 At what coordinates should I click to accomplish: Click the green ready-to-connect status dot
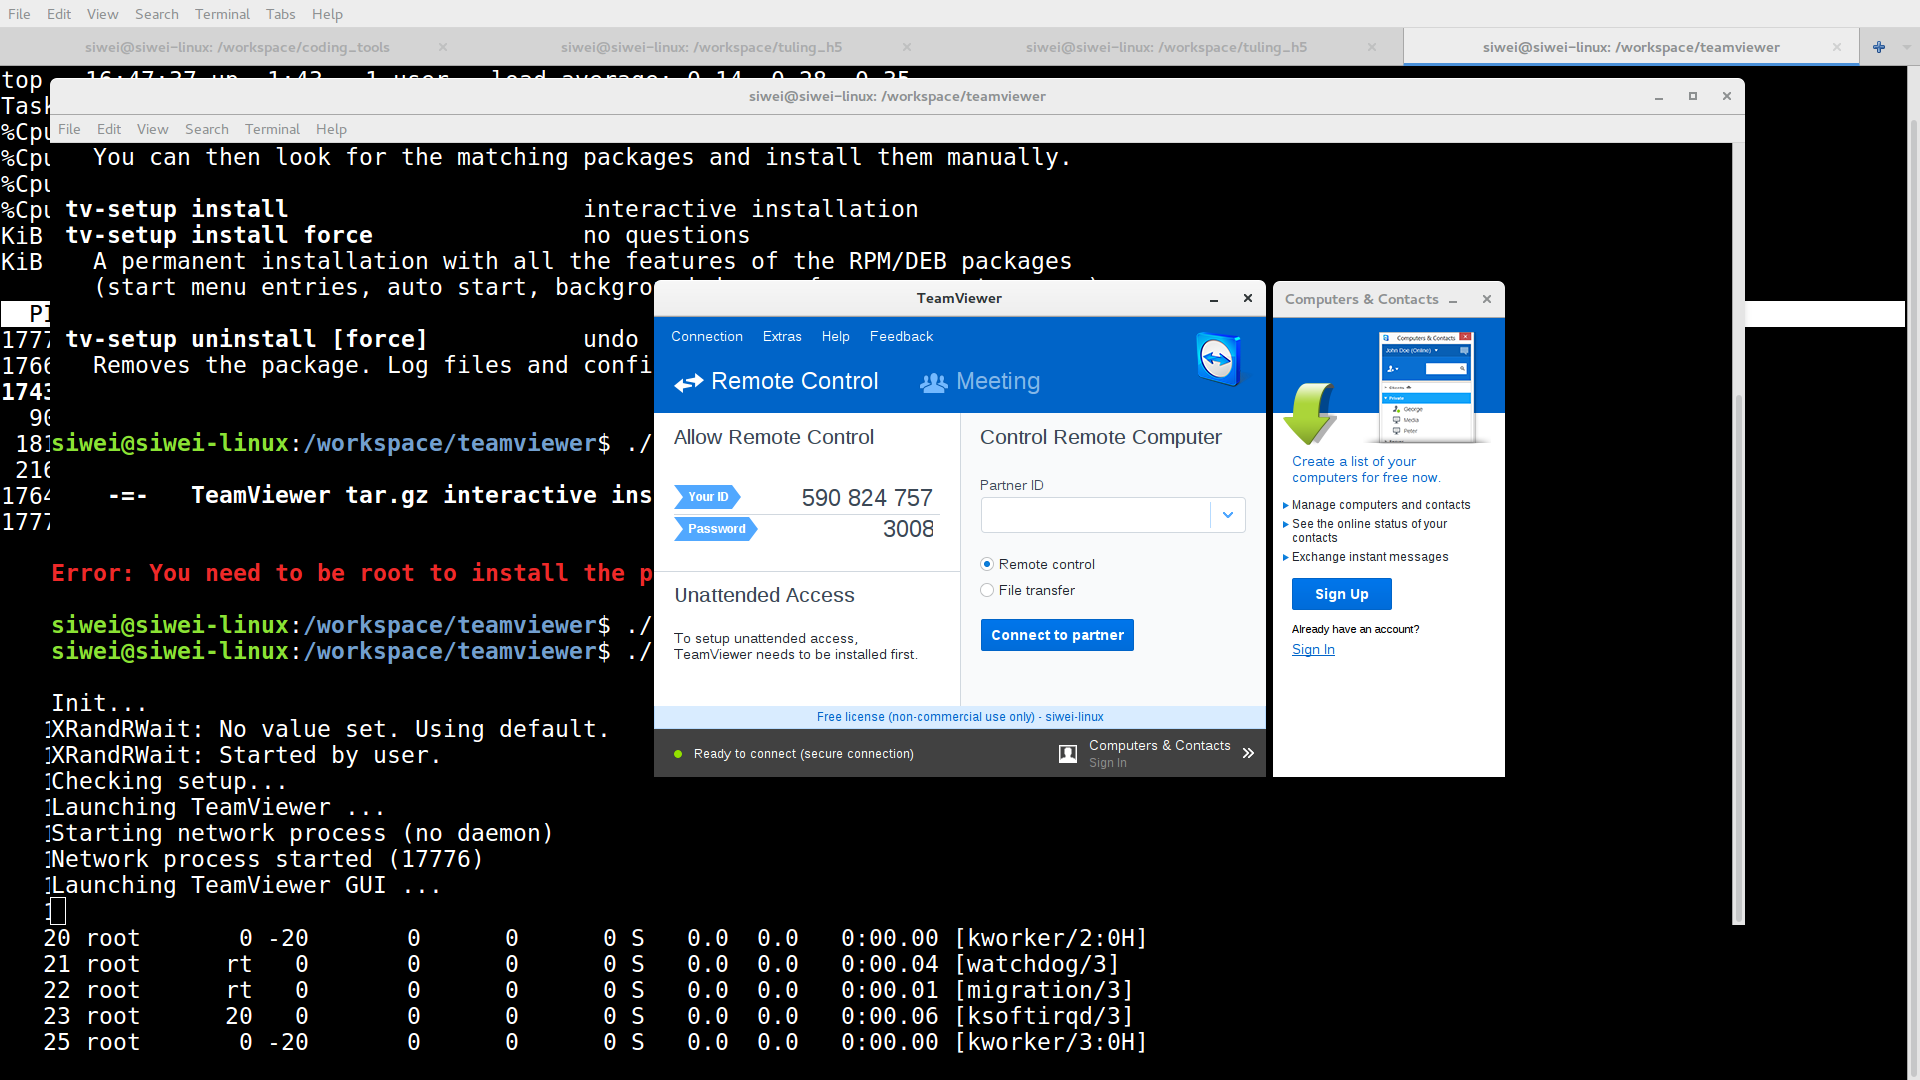pyautogui.click(x=678, y=754)
